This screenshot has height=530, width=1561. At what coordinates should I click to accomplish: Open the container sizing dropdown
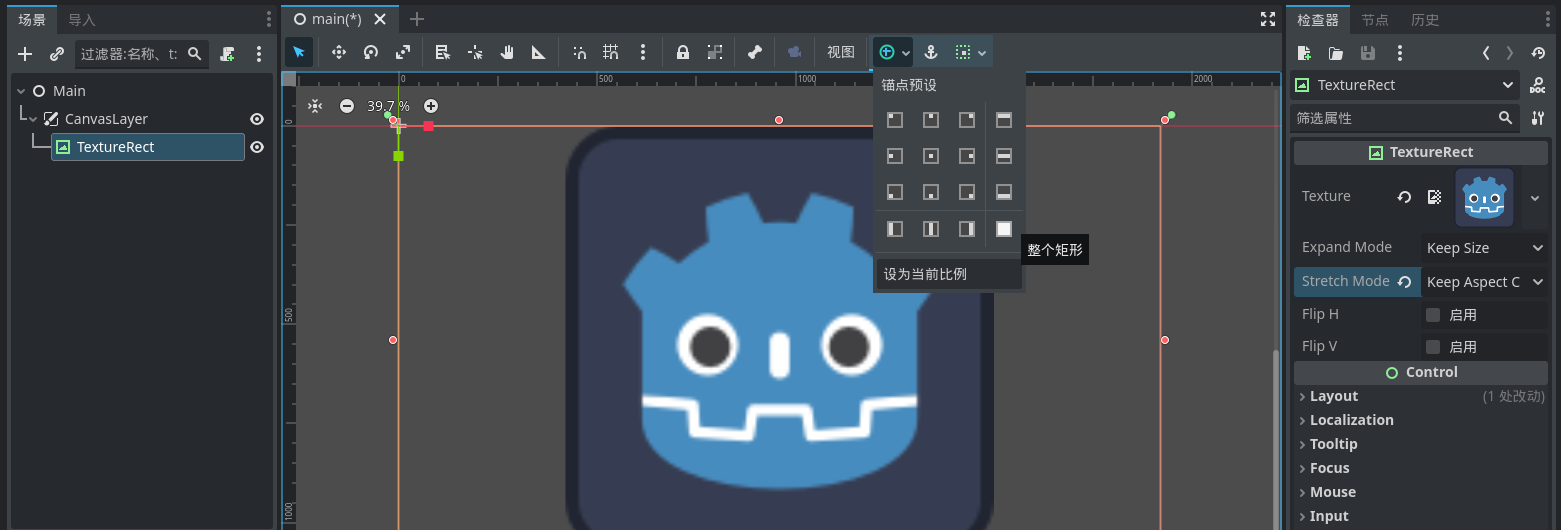point(970,53)
